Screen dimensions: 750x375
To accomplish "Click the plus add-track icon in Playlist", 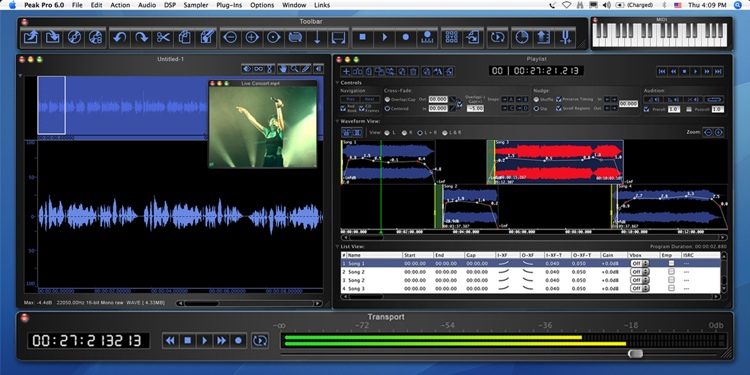I will (x=346, y=72).
